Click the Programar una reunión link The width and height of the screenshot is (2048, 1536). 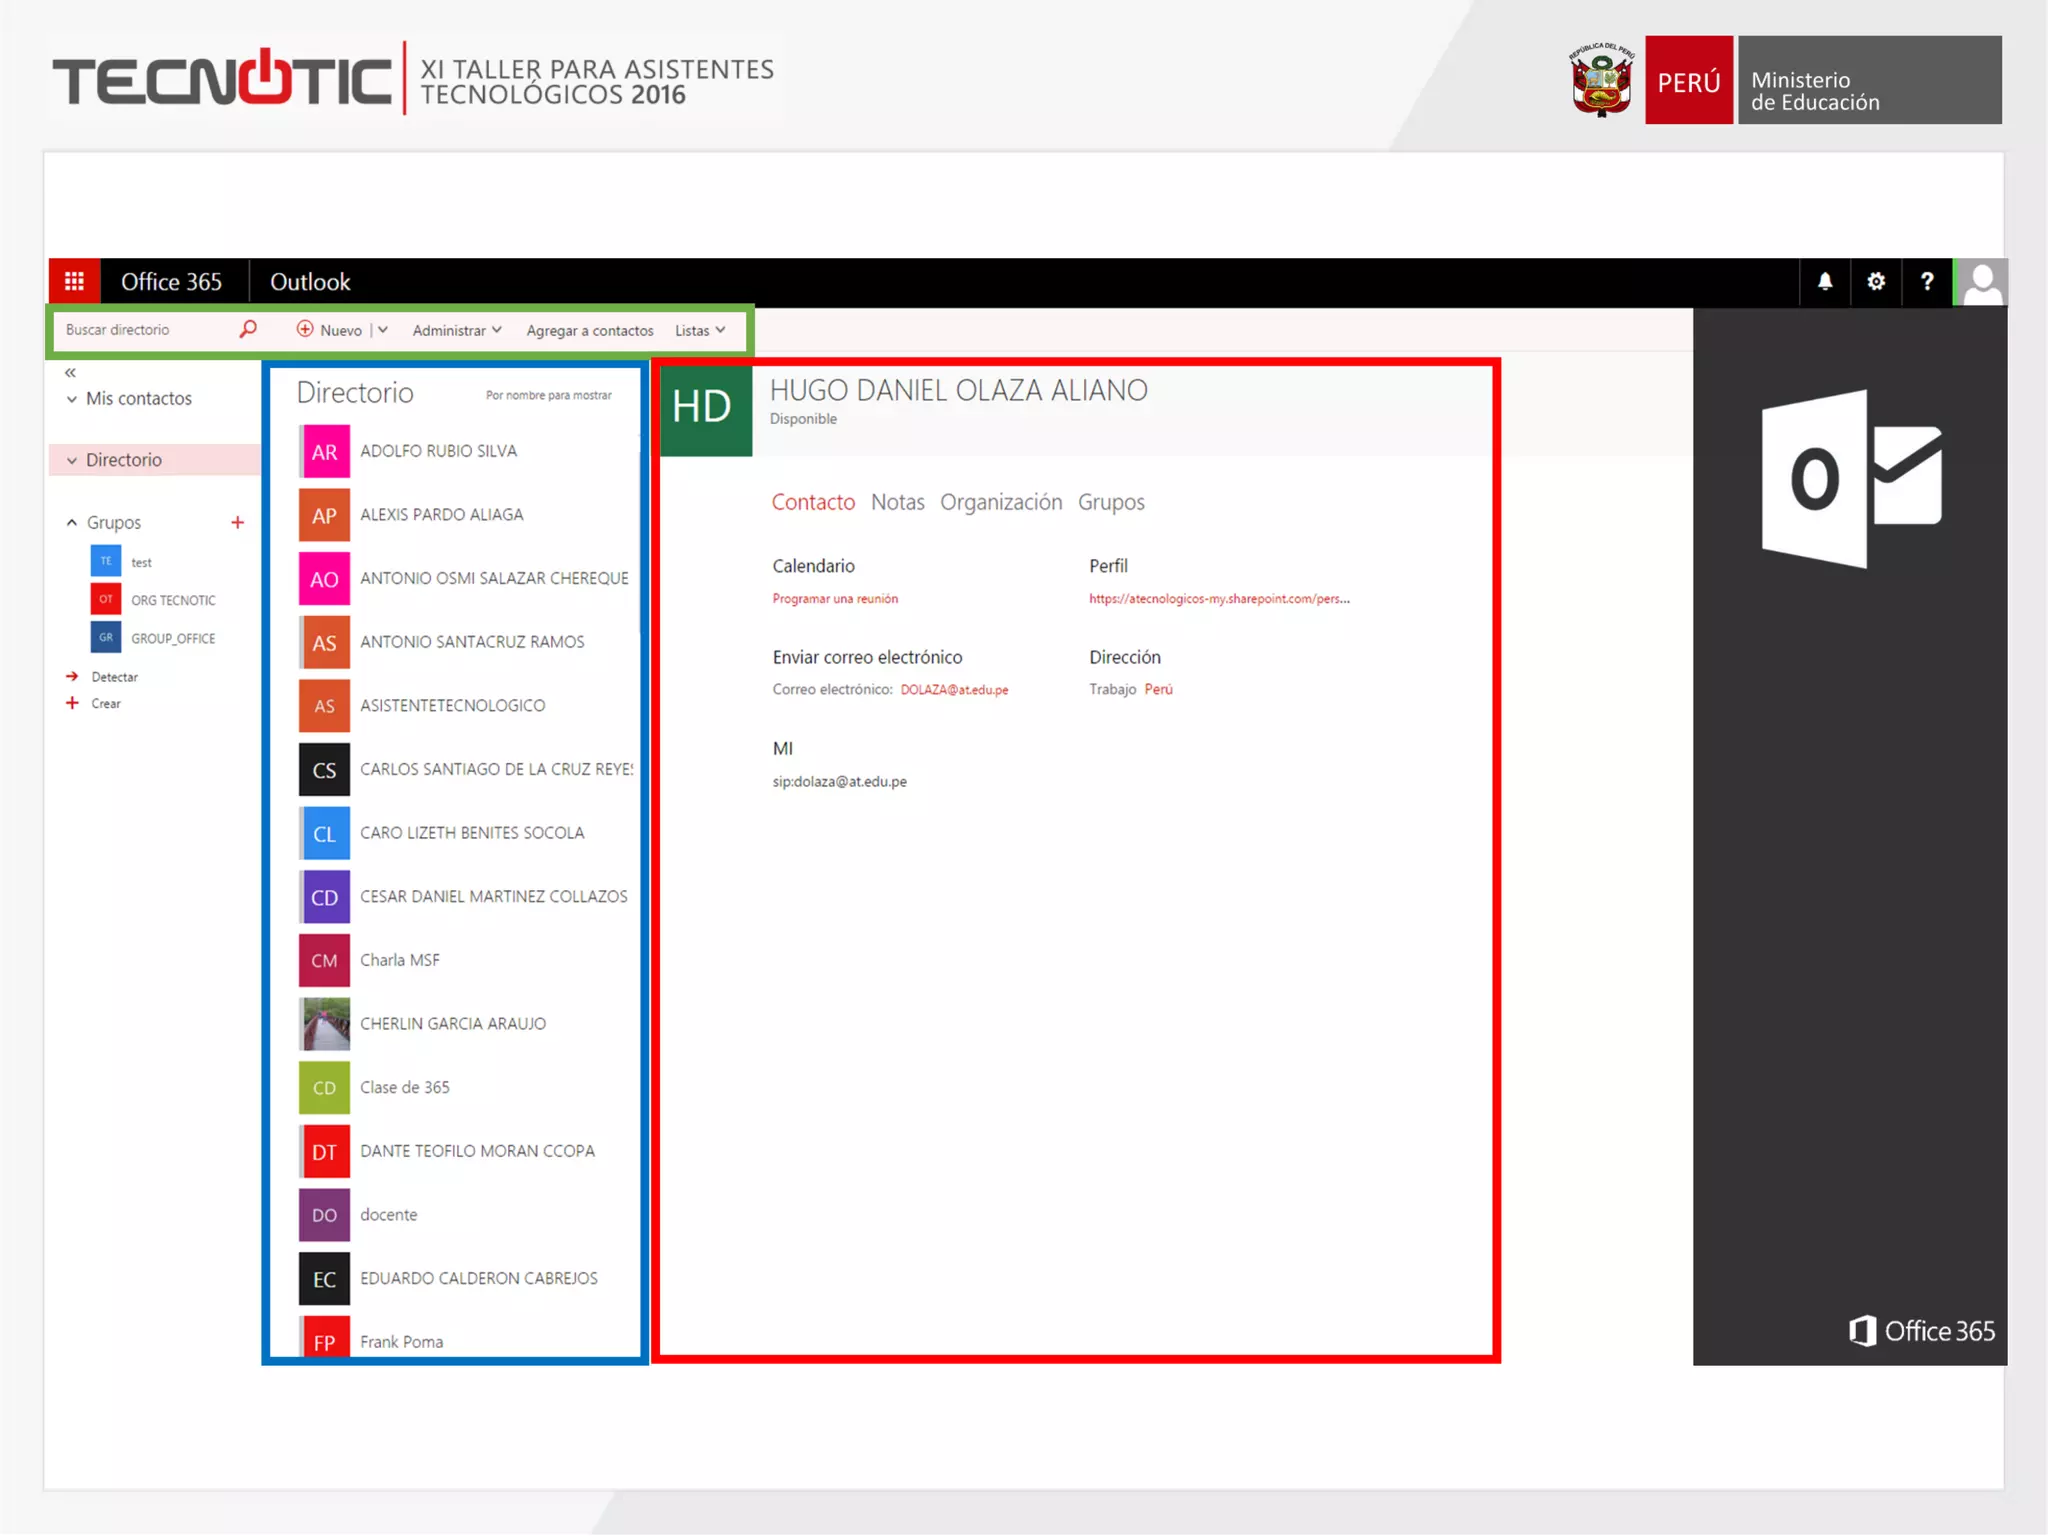pos(835,599)
